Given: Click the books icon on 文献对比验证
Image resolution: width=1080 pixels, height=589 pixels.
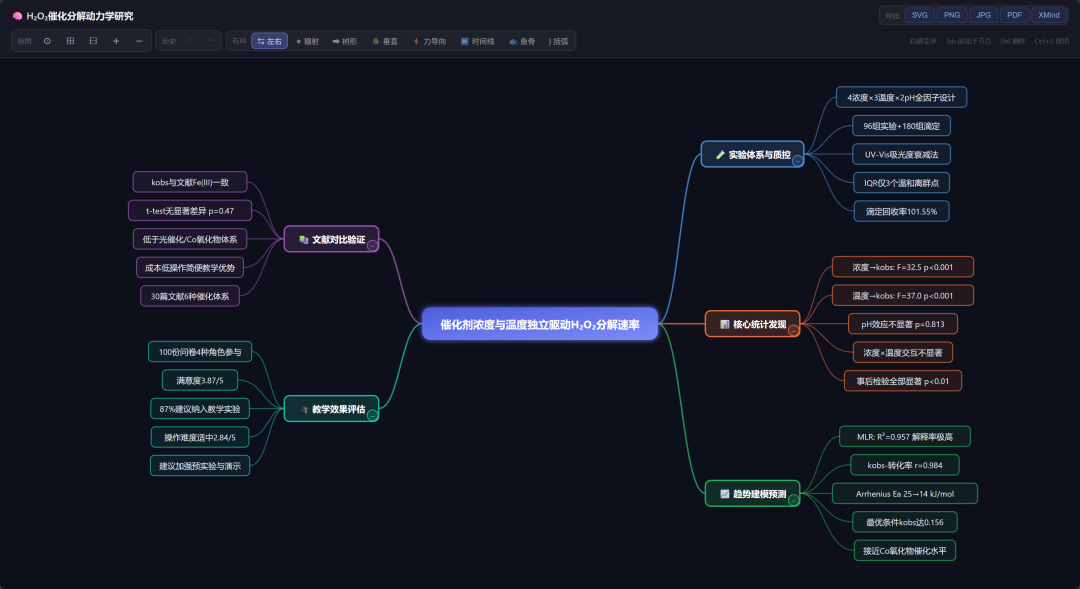Looking at the screenshot, I should tap(303, 240).
